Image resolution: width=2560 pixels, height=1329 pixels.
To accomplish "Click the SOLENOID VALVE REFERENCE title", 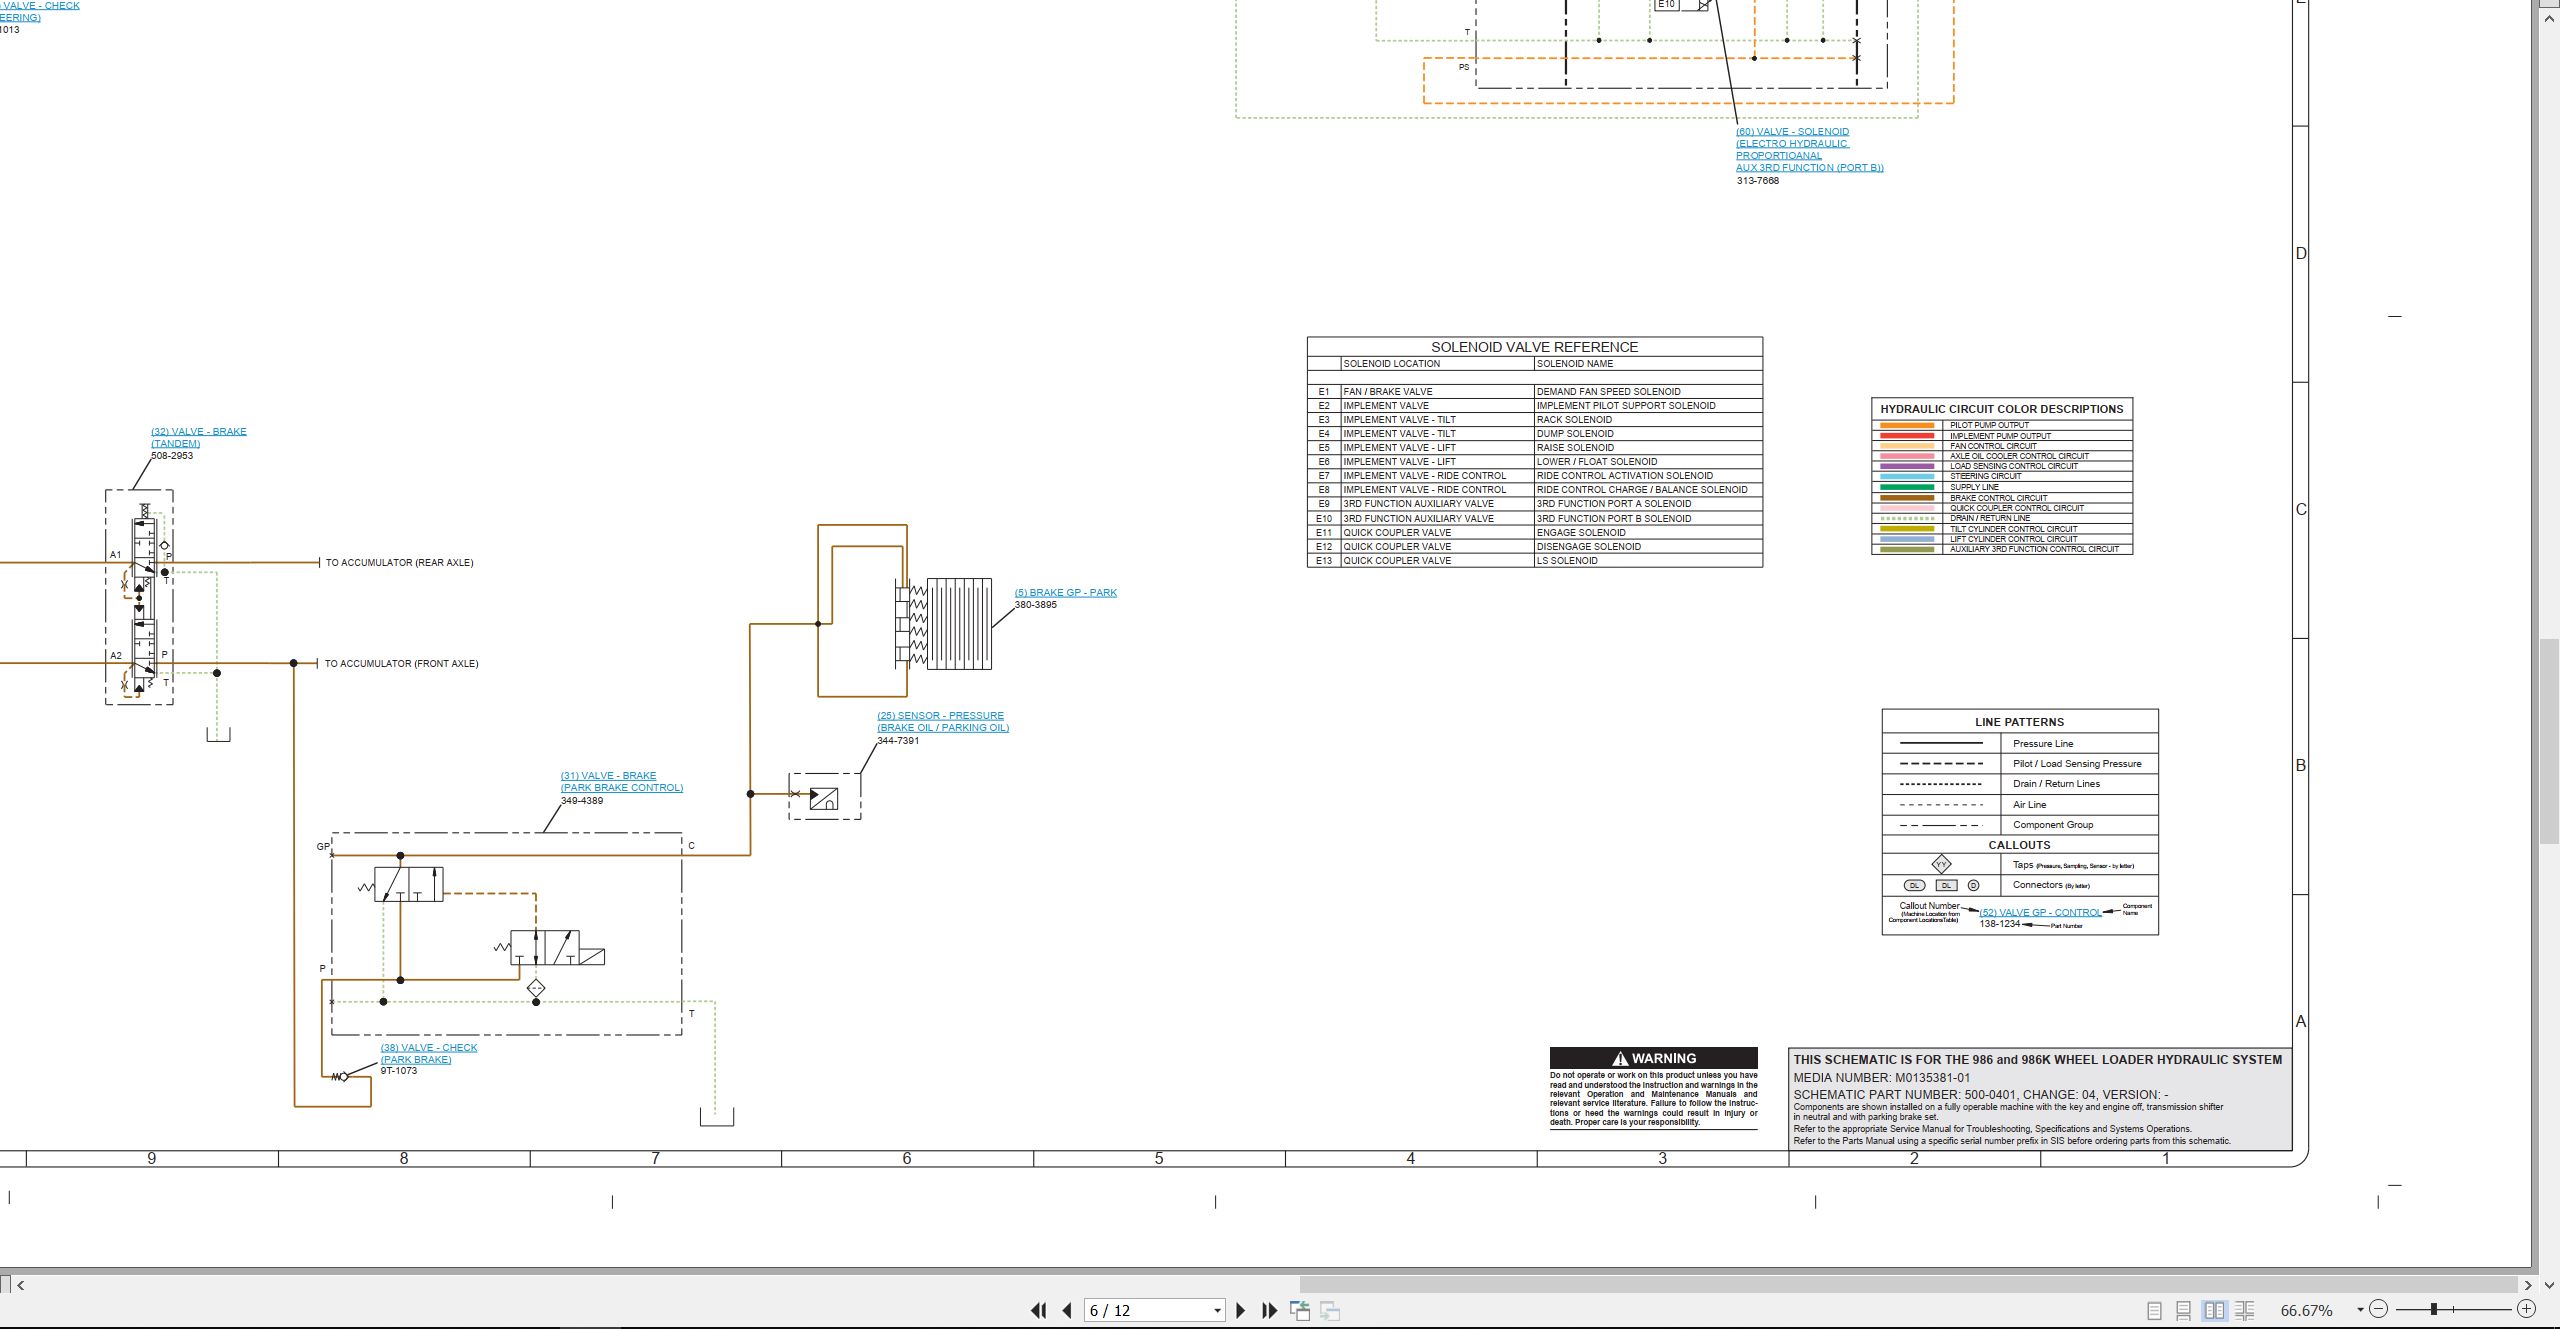I will point(1534,347).
